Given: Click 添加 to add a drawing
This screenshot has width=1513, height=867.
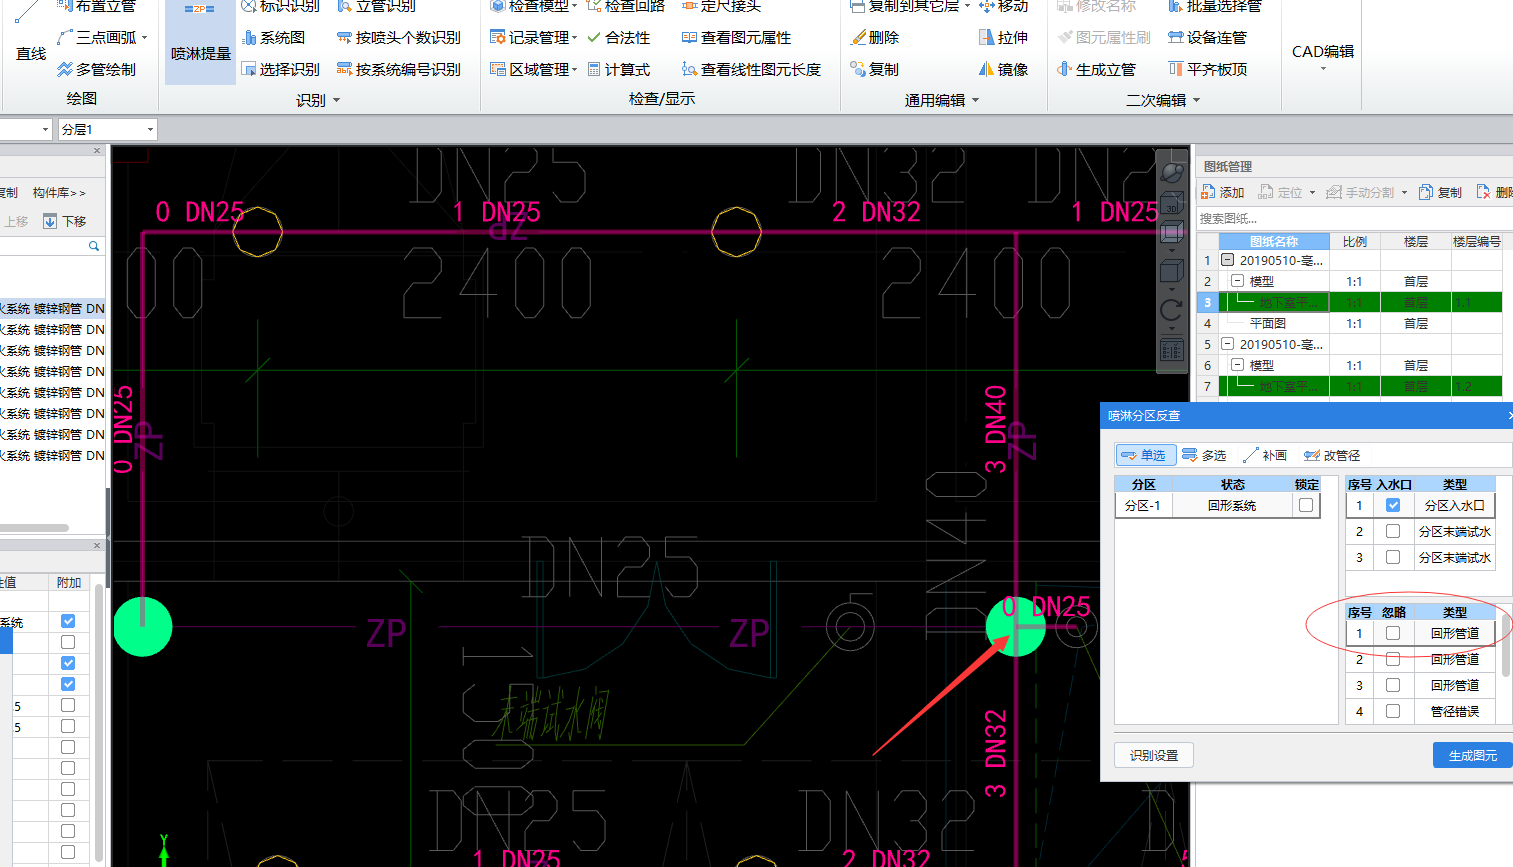Looking at the screenshot, I should (1222, 192).
